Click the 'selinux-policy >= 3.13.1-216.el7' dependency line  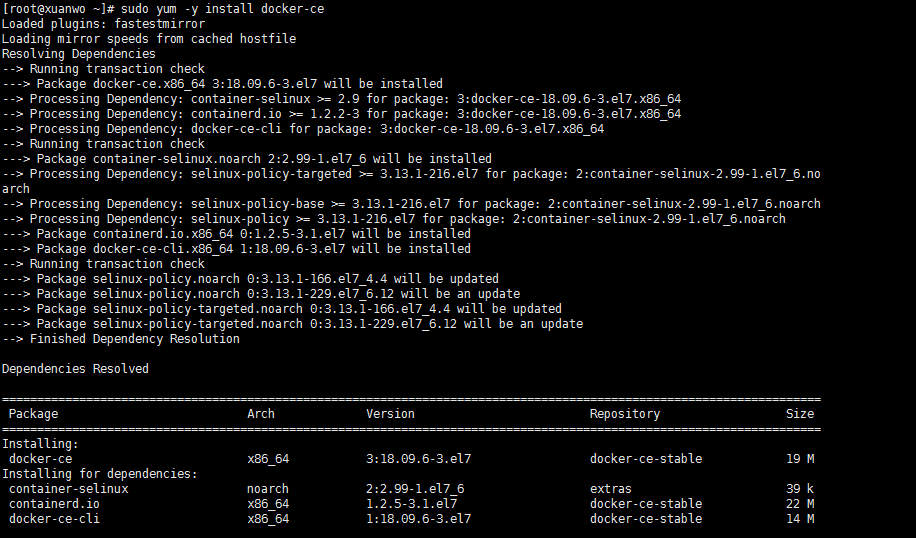[394, 218]
